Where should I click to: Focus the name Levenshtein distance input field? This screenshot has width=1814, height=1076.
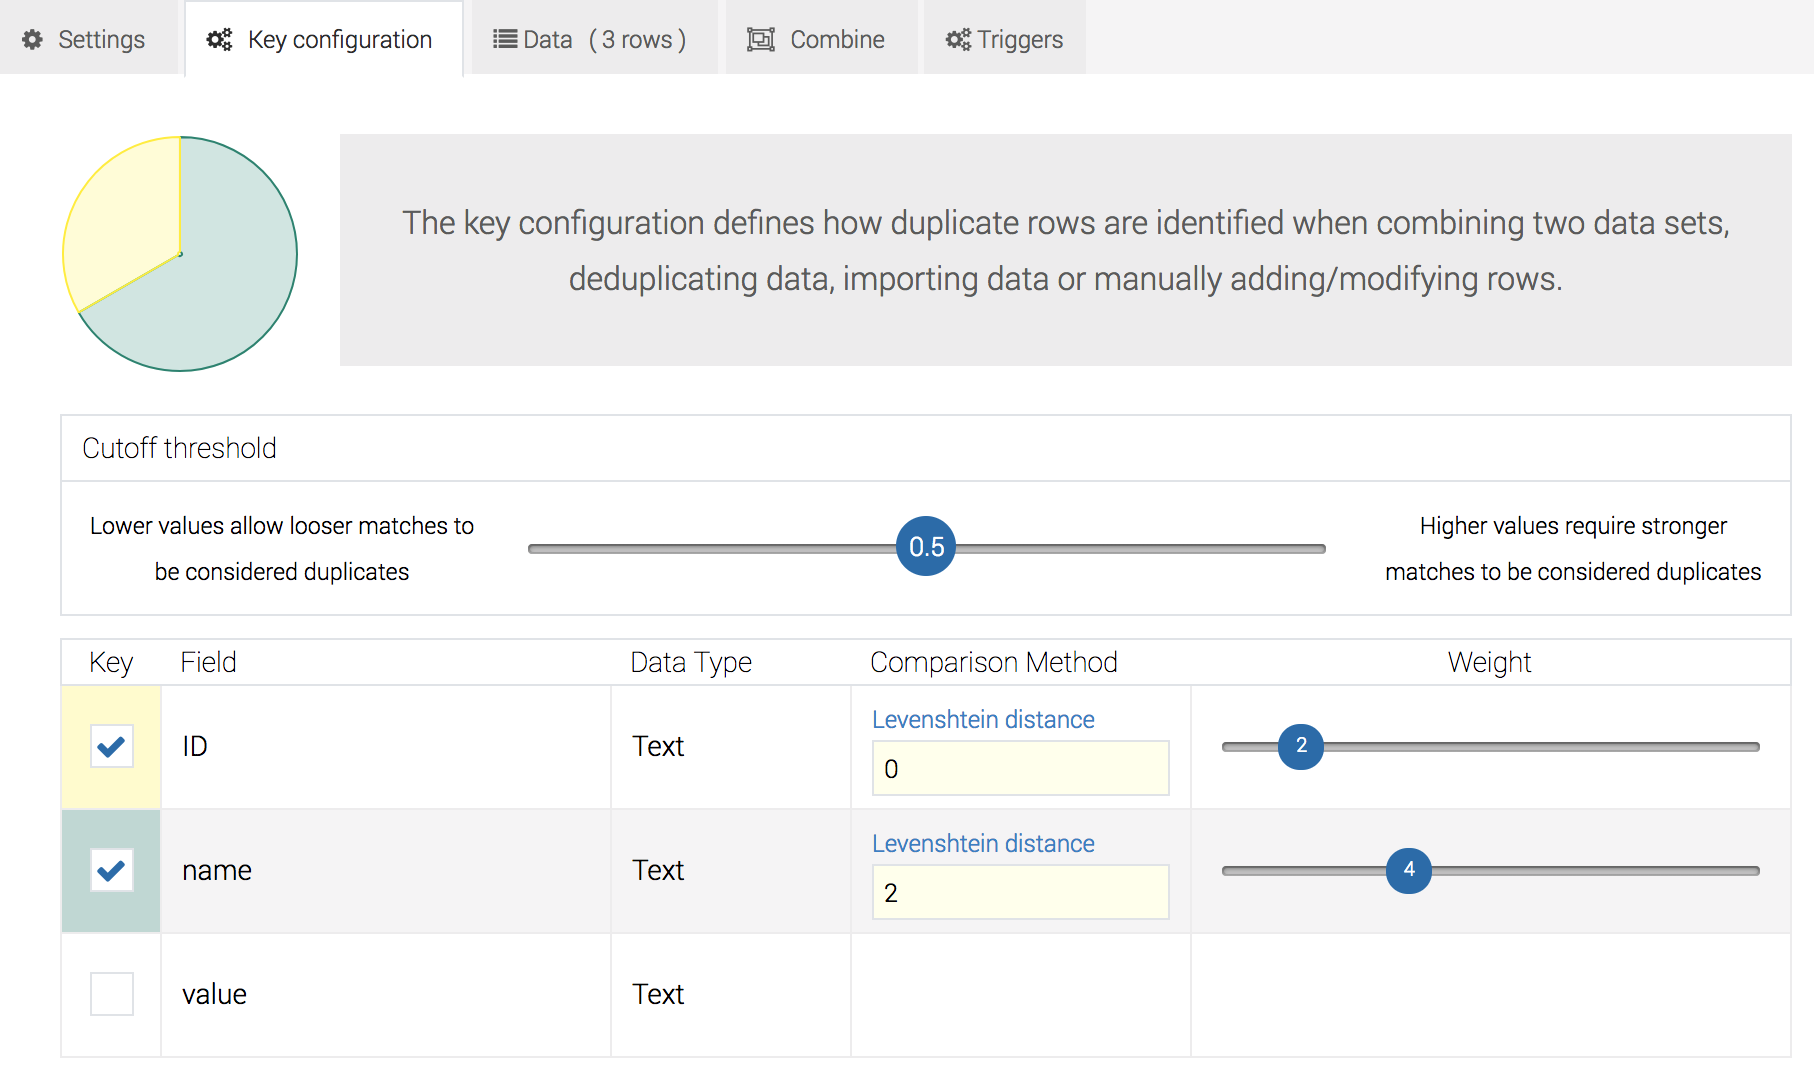pyautogui.click(x=1020, y=892)
